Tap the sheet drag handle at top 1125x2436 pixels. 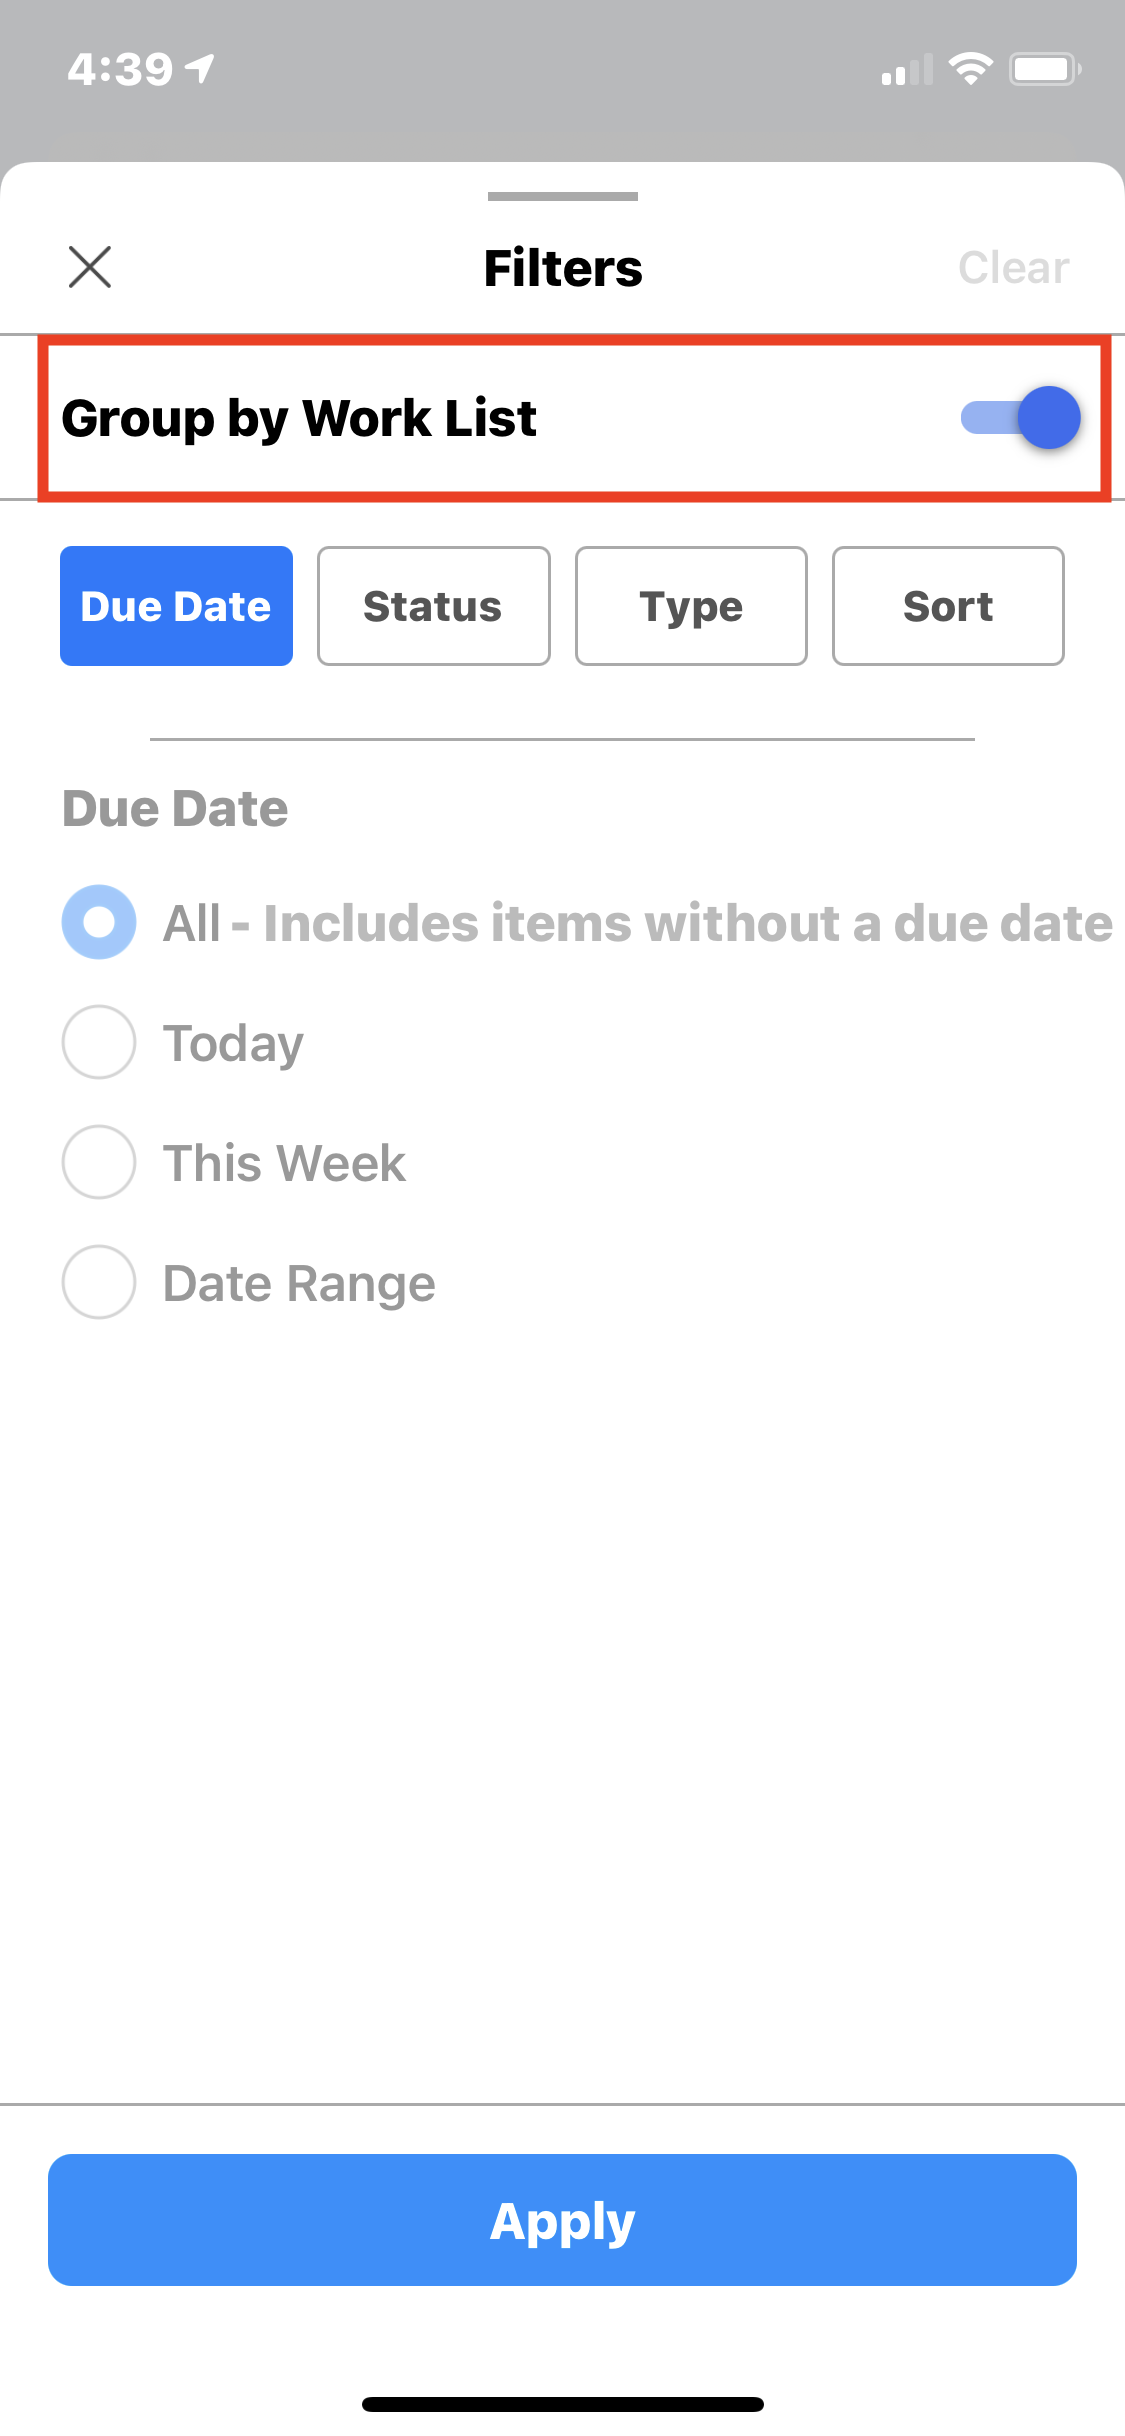pos(562,197)
